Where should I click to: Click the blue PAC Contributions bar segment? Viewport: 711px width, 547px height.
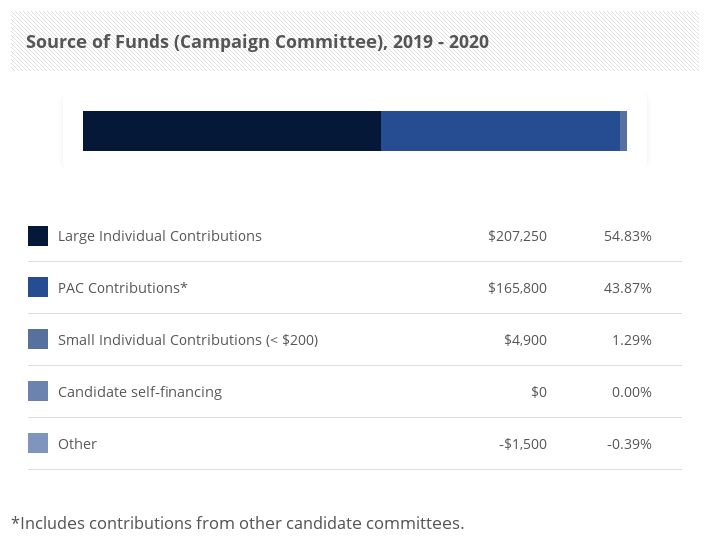click(500, 131)
